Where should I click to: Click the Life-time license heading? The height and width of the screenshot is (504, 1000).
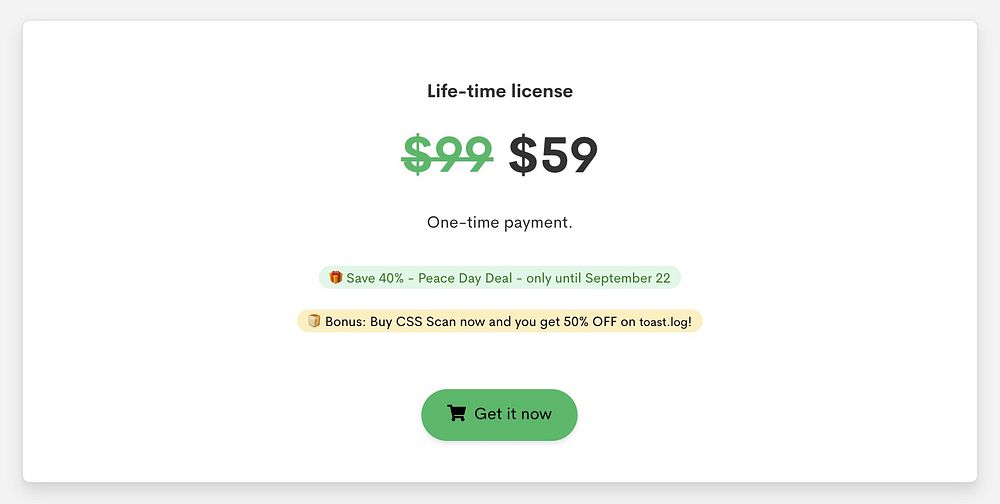(x=500, y=91)
